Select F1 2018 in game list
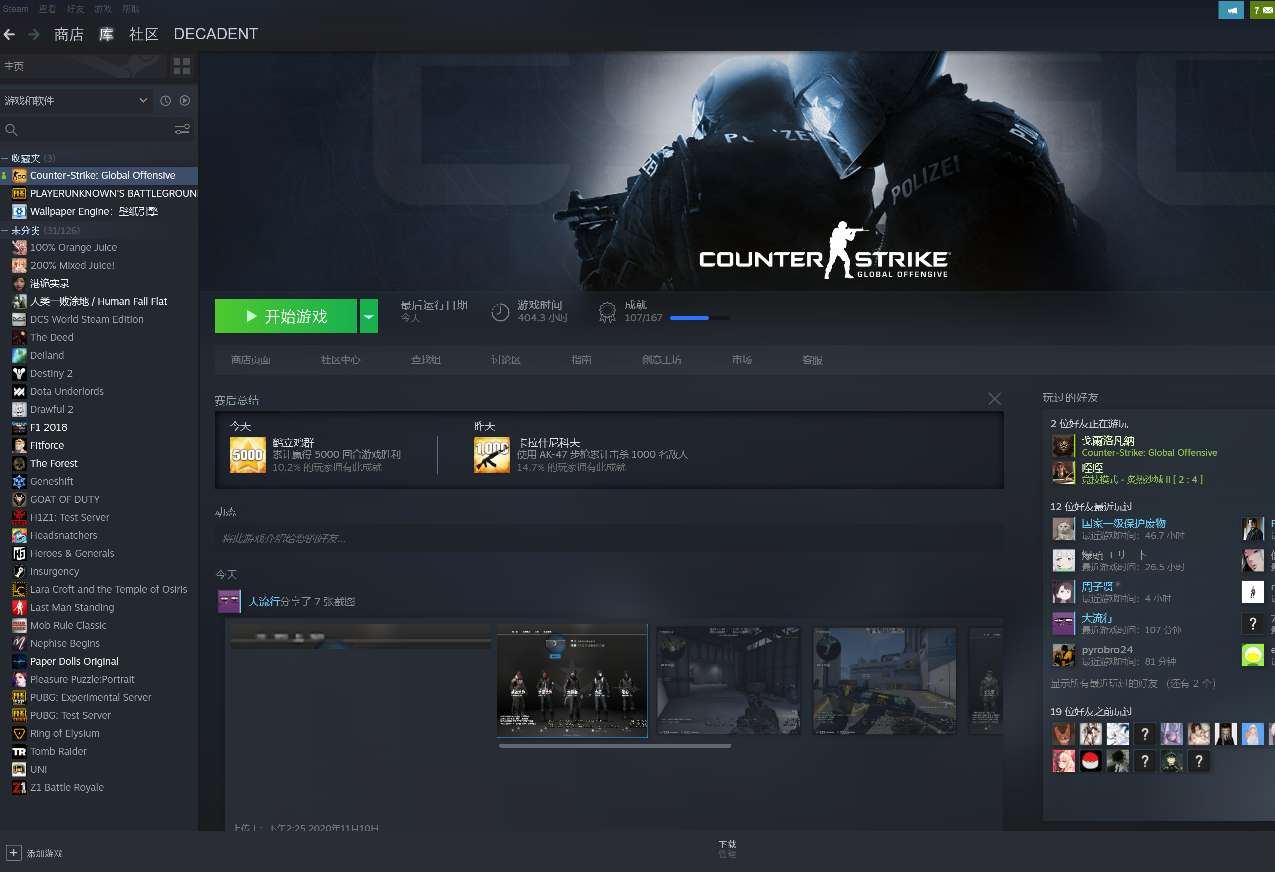Image resolution: width=1275 pixels, height=872 pixels. [49, 427]
